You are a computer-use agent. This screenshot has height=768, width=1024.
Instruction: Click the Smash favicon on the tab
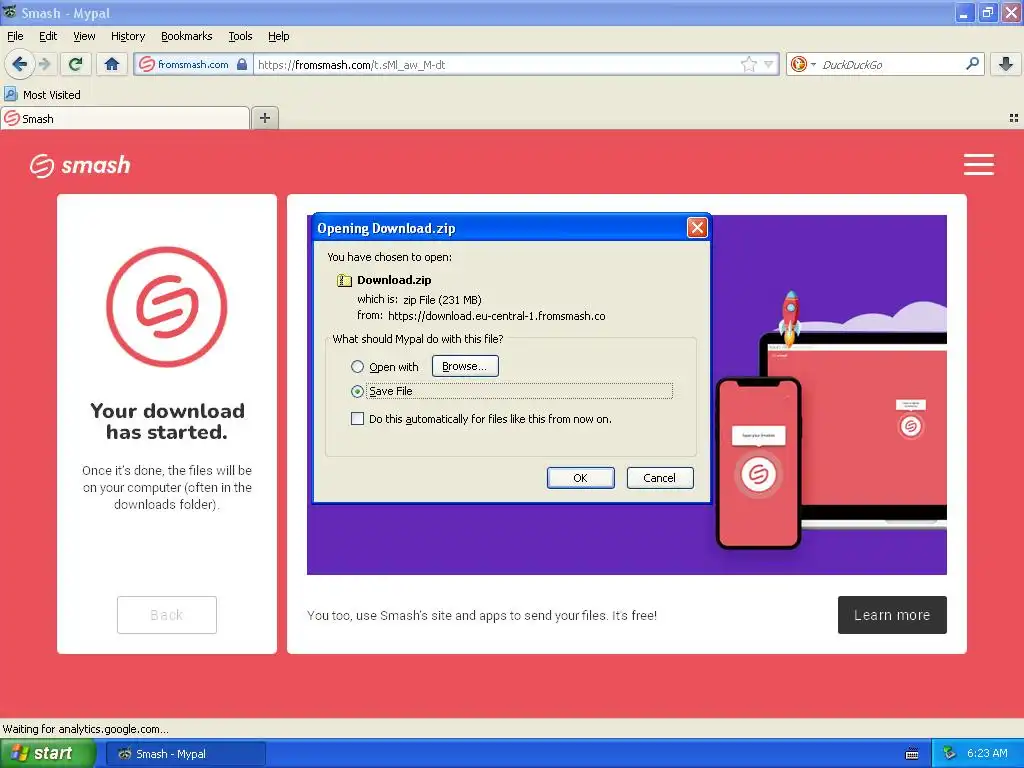pyautogui.click(x=12, y=118)
